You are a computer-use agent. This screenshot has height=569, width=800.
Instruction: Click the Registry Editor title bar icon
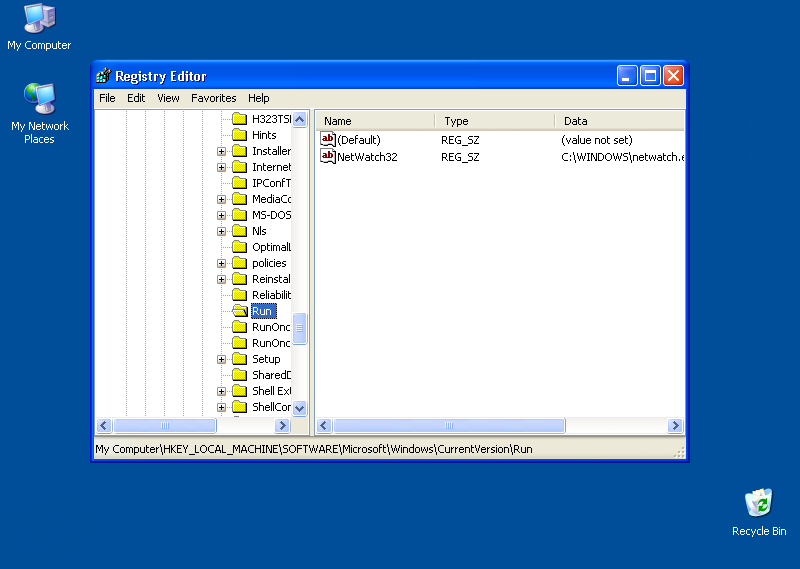pyautogui.click(x=104, y=76)
